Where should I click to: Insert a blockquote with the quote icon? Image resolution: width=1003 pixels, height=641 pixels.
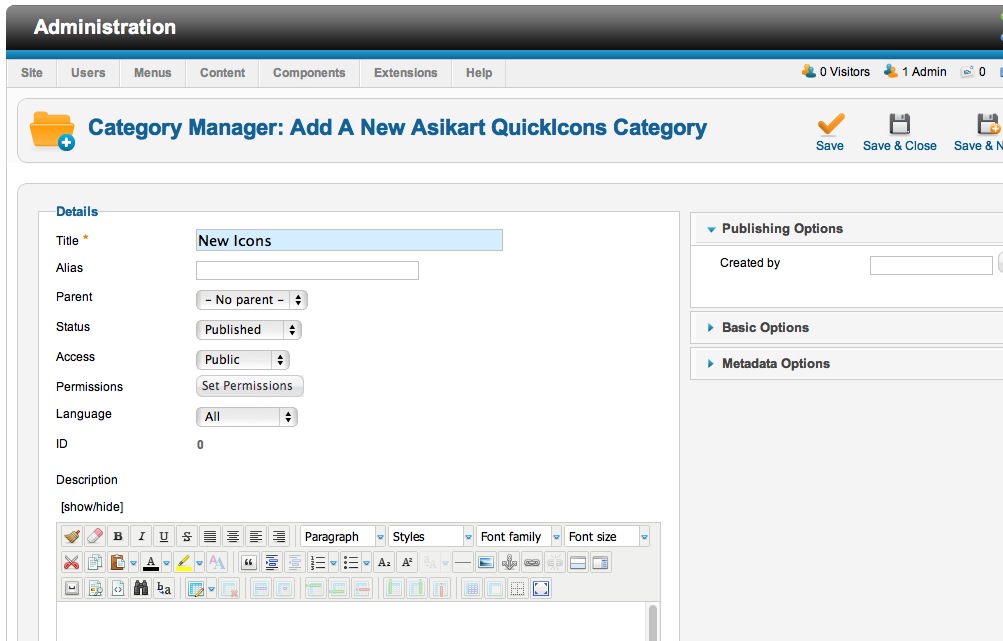(x=249, y=562)
